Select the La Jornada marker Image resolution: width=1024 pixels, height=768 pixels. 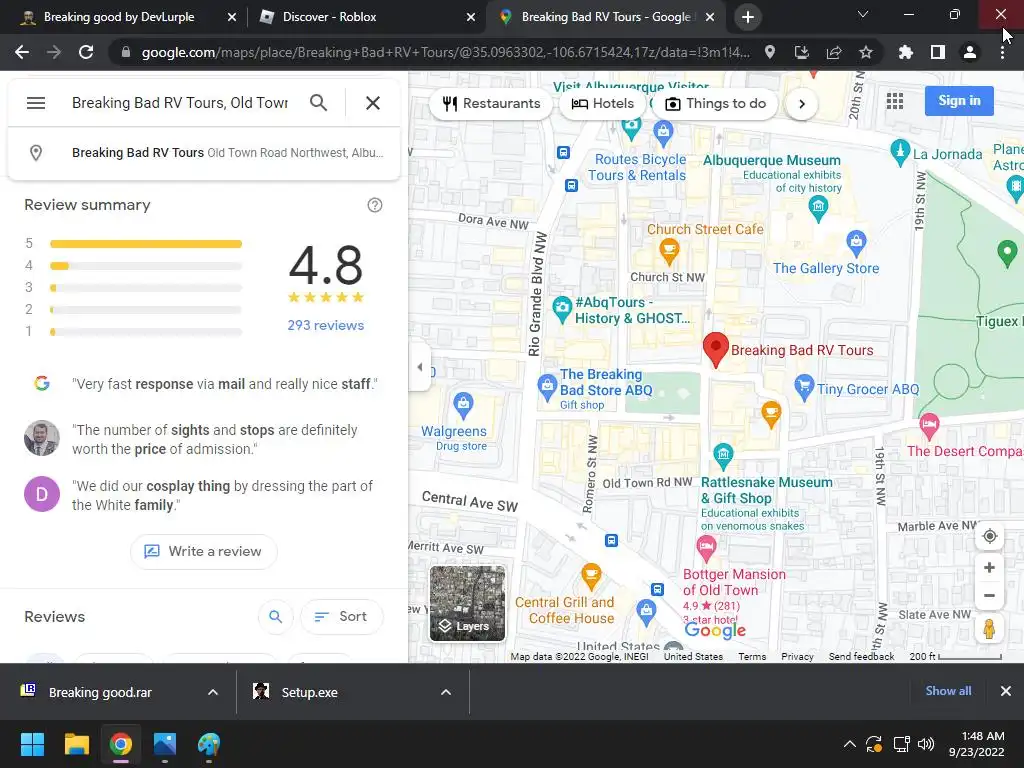[900, 152]
